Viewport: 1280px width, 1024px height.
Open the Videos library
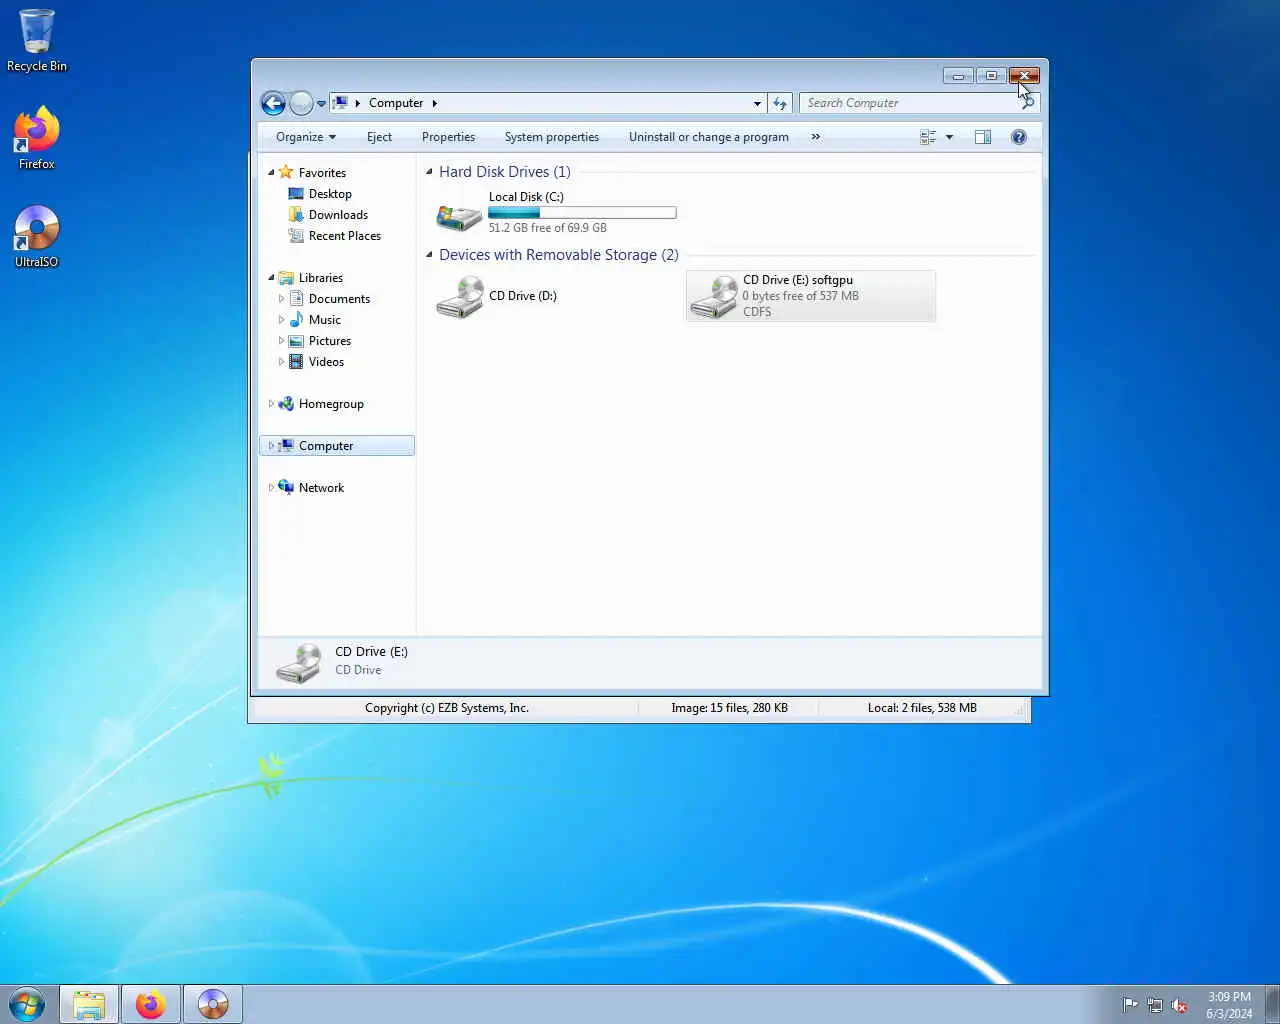coord(326,362)
